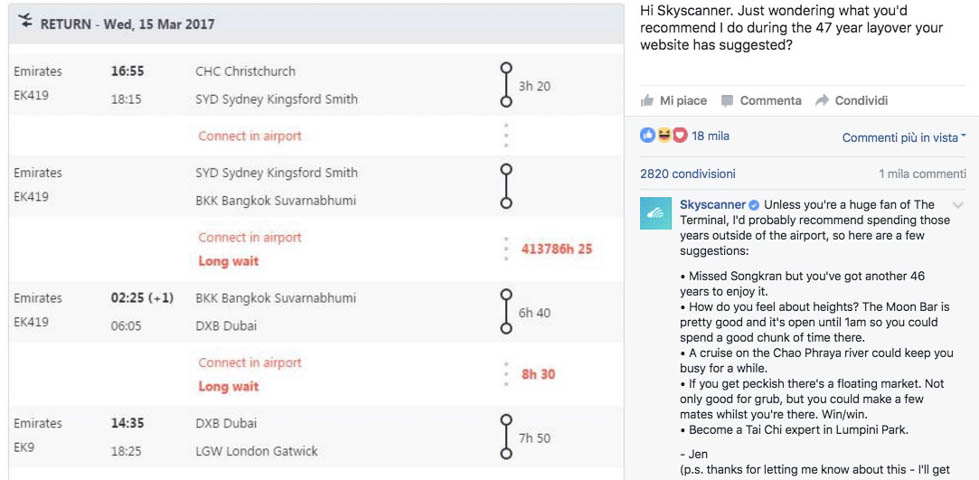Screen dimensions: 979x480
Task: Click the 1 mila commenti link
Action: 922,173
